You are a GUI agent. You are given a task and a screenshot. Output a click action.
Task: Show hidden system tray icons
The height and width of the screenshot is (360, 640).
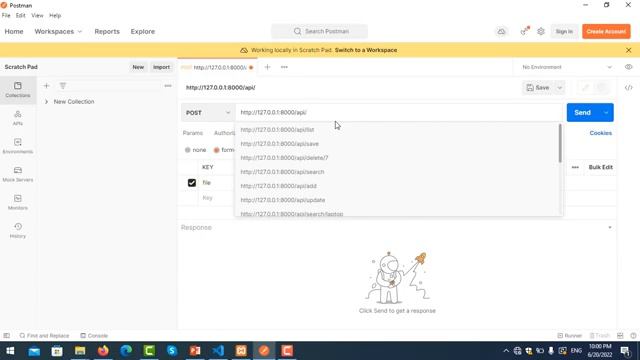pyautogui.click(x=506, y=351)
